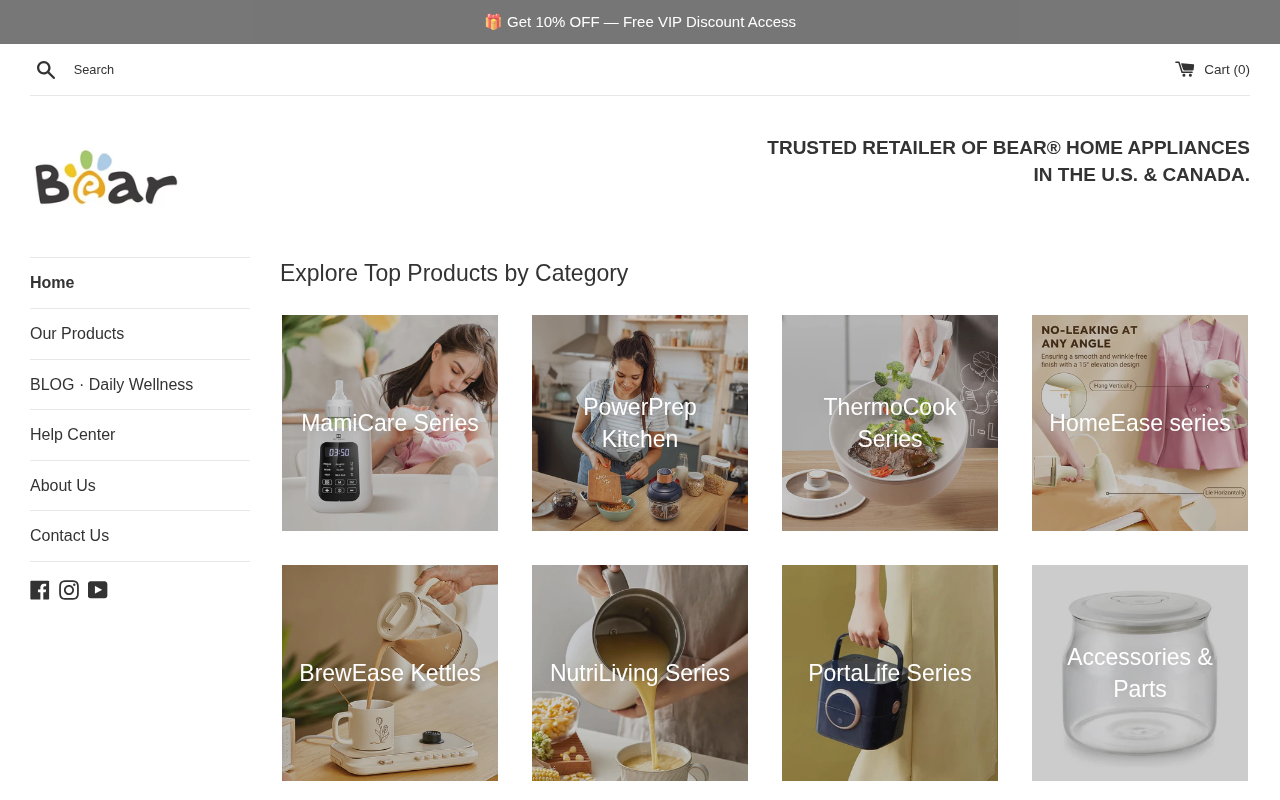Screen dimensions: 1280x800
Task: Open Accessories & Parts category tile
Action: click(1140, 673)
